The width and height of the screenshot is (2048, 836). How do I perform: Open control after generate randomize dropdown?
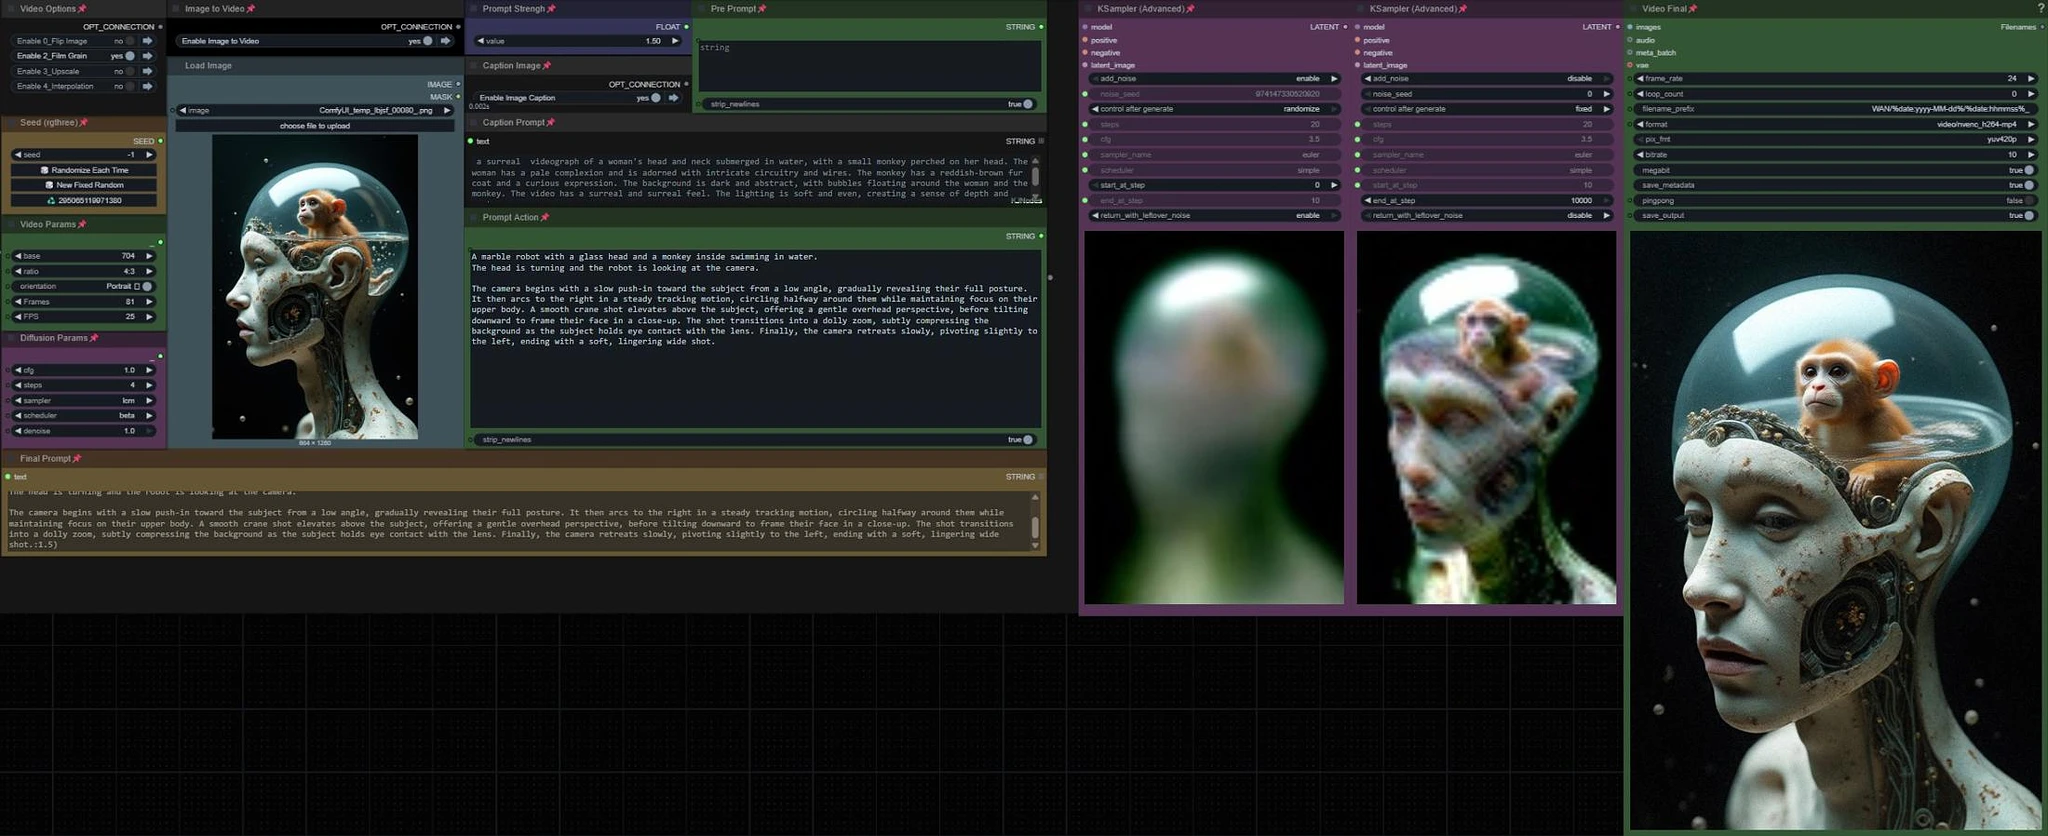point(1215,109)
